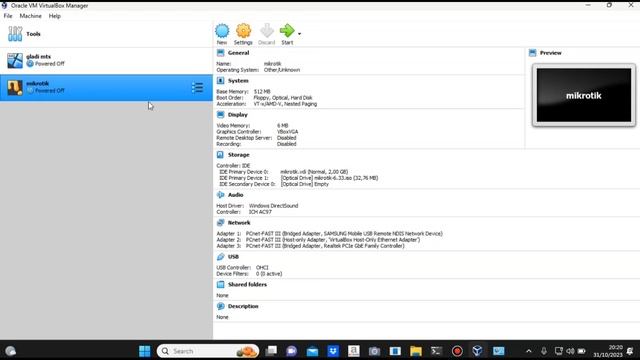The image size is (640, 360).
Task: Open the General section header link
Action: click(238, 53)
